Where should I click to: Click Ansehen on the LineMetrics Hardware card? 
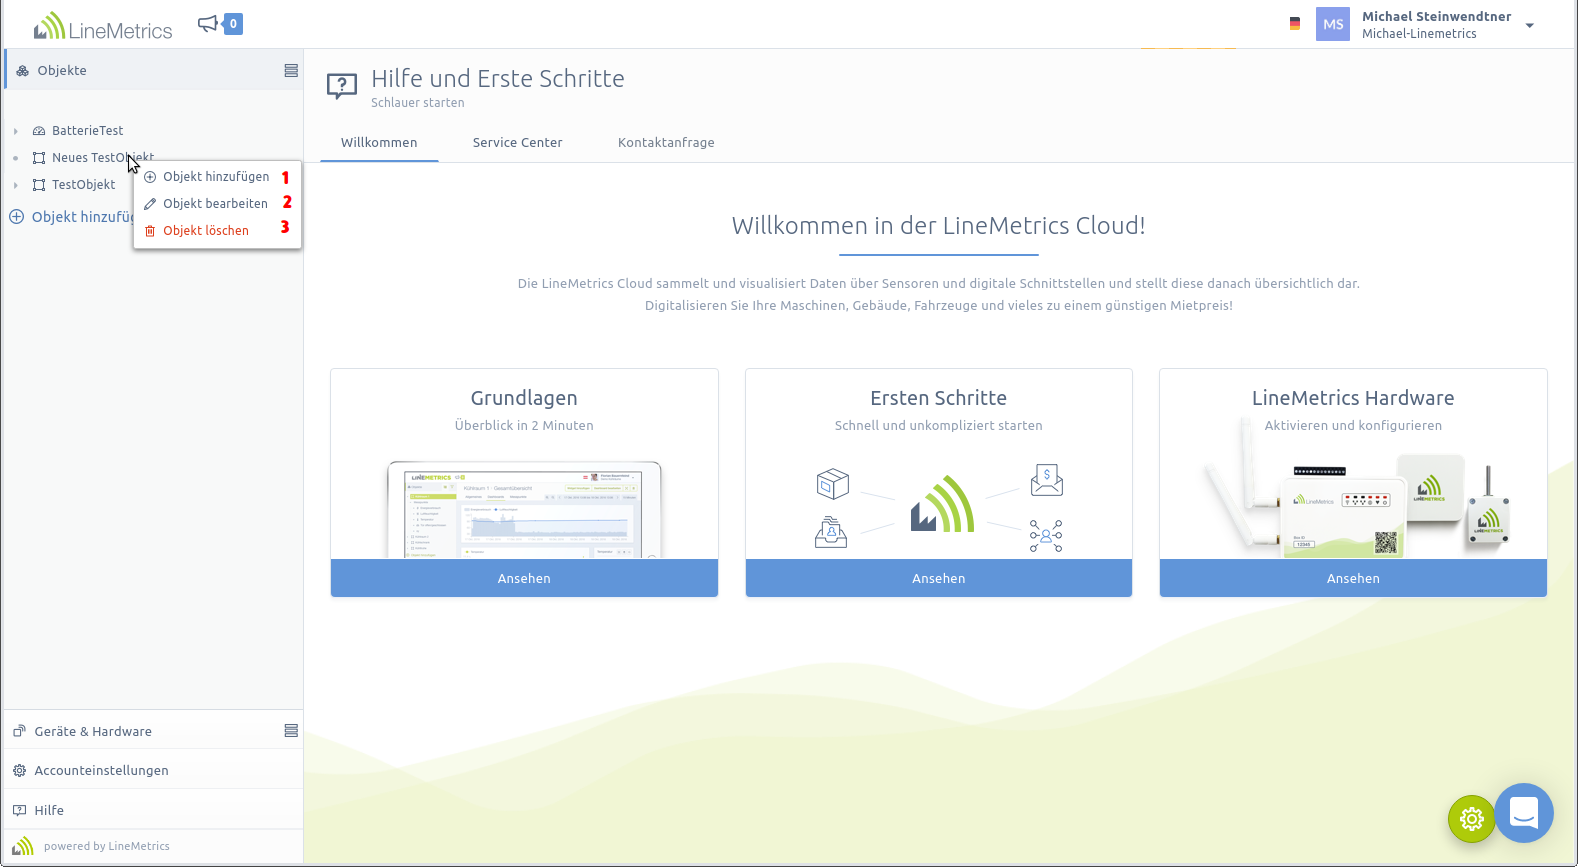[x=1353, y=578]
